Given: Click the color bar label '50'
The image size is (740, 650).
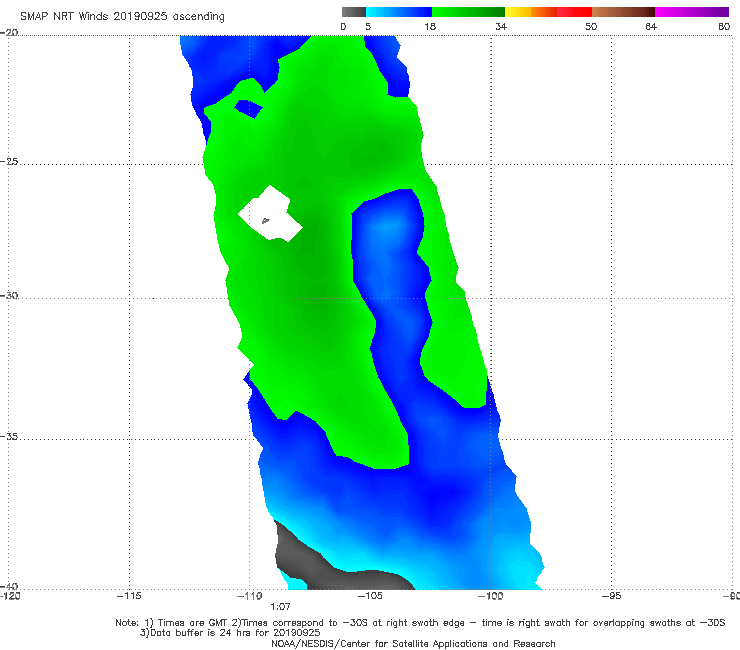Looking at the screenshot, I should point(591,26).
